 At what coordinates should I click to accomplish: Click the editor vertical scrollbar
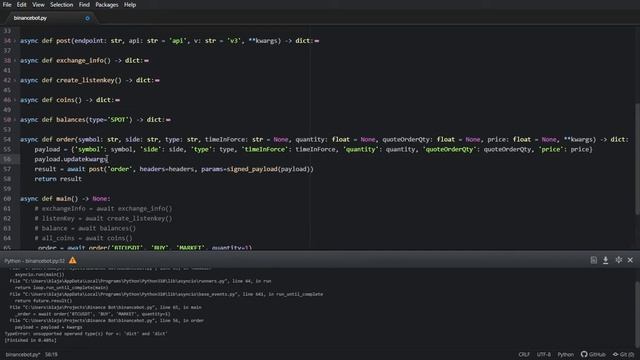(x=637, y=158)
